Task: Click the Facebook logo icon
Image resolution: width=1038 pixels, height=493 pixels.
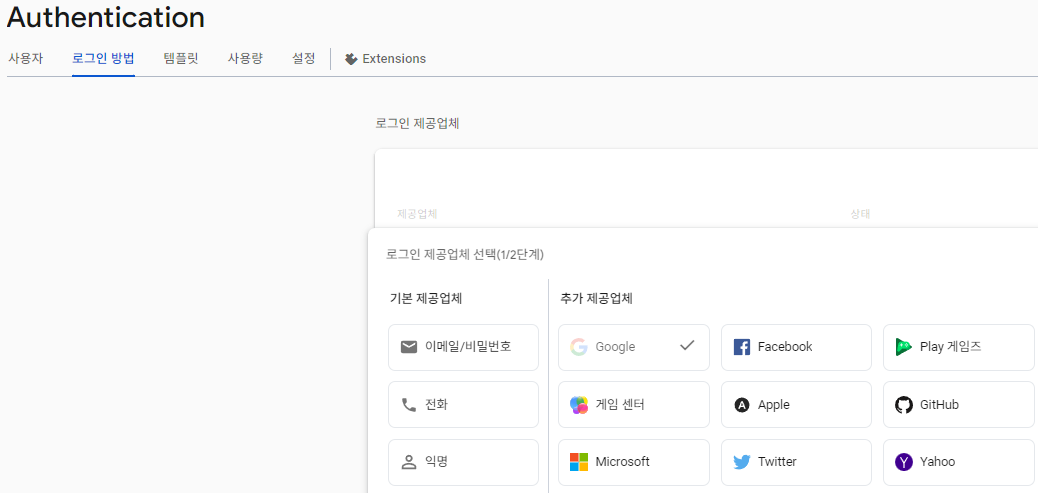Action: pyautogui.click(x=741, y=347)
